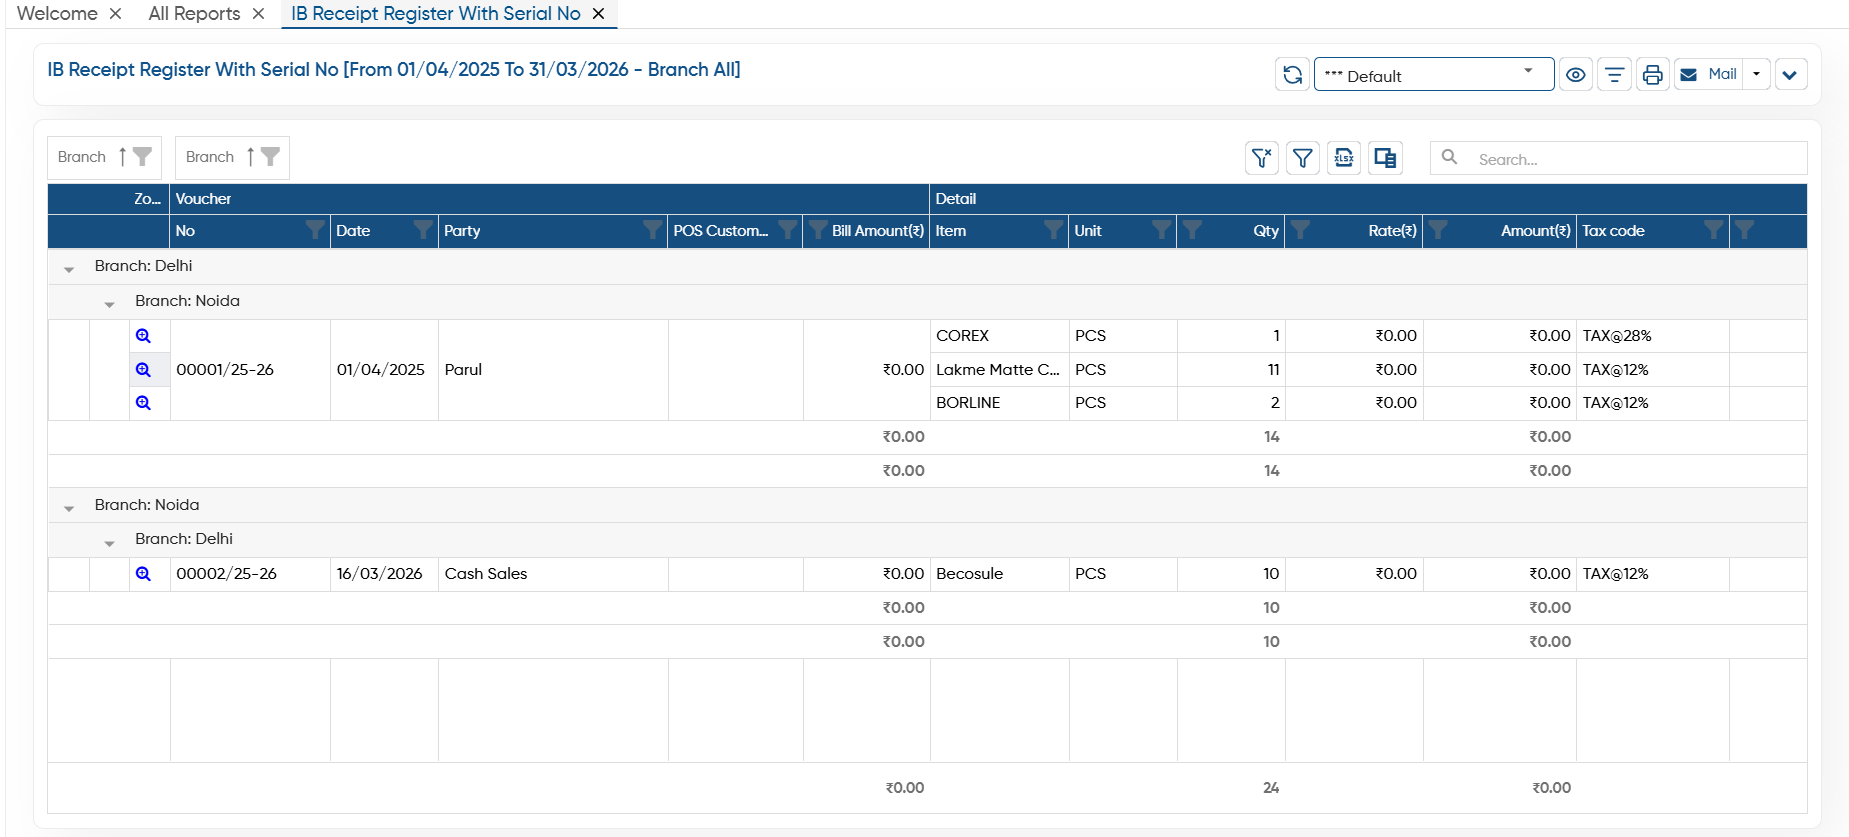1849x837 pixels.
Task: Open filter for Item column
Action: tap(1054, 231)
